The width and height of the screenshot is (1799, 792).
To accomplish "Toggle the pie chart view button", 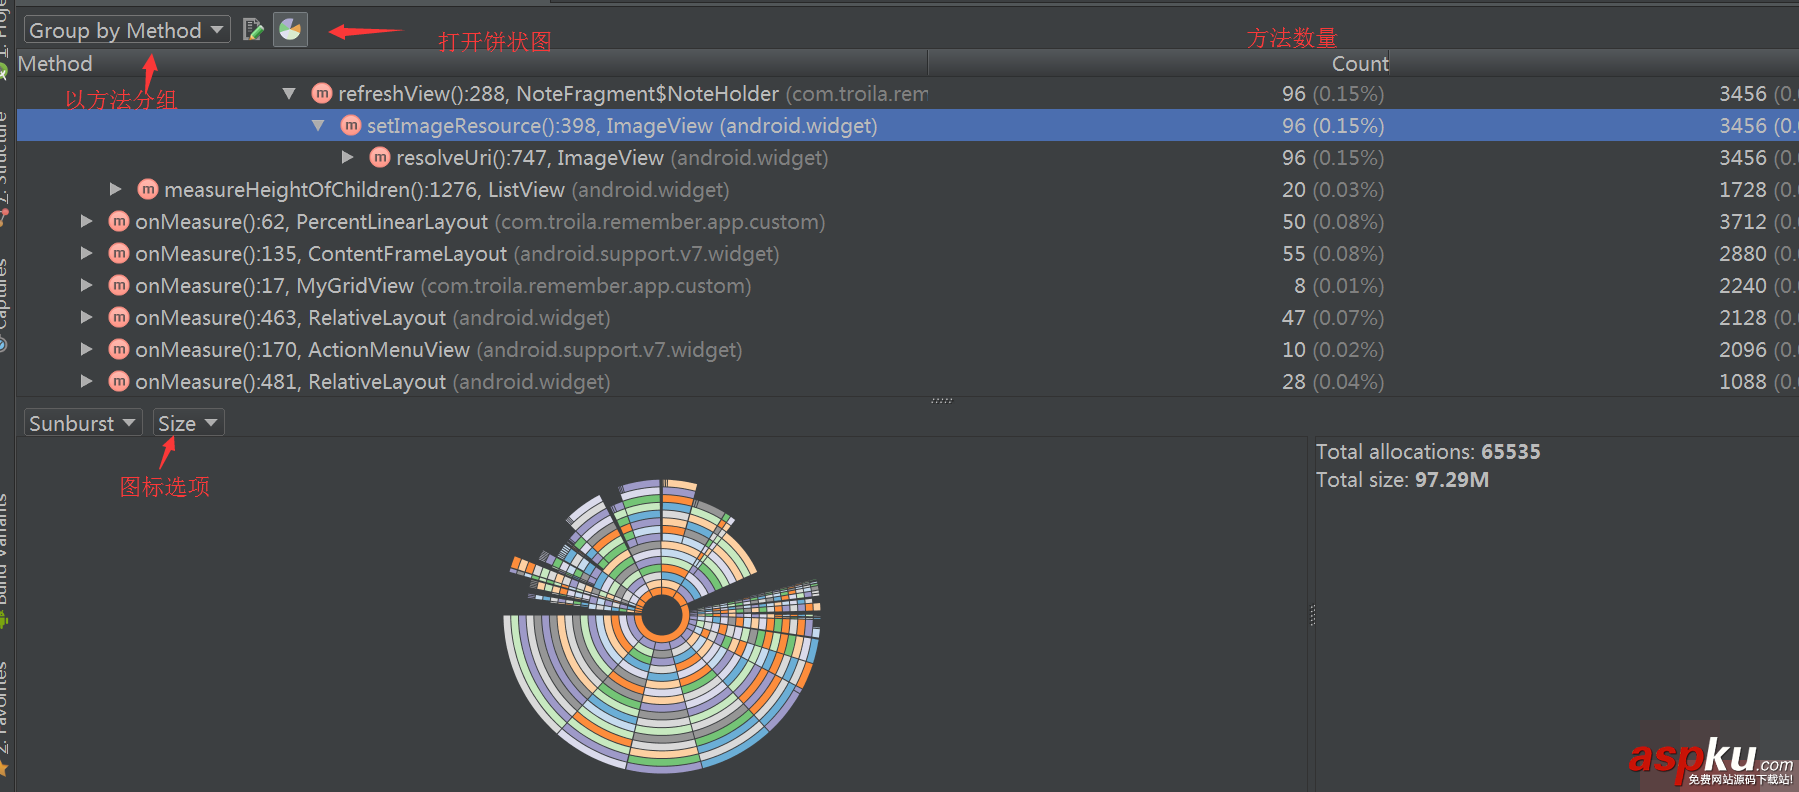I will tap(290, 30).
